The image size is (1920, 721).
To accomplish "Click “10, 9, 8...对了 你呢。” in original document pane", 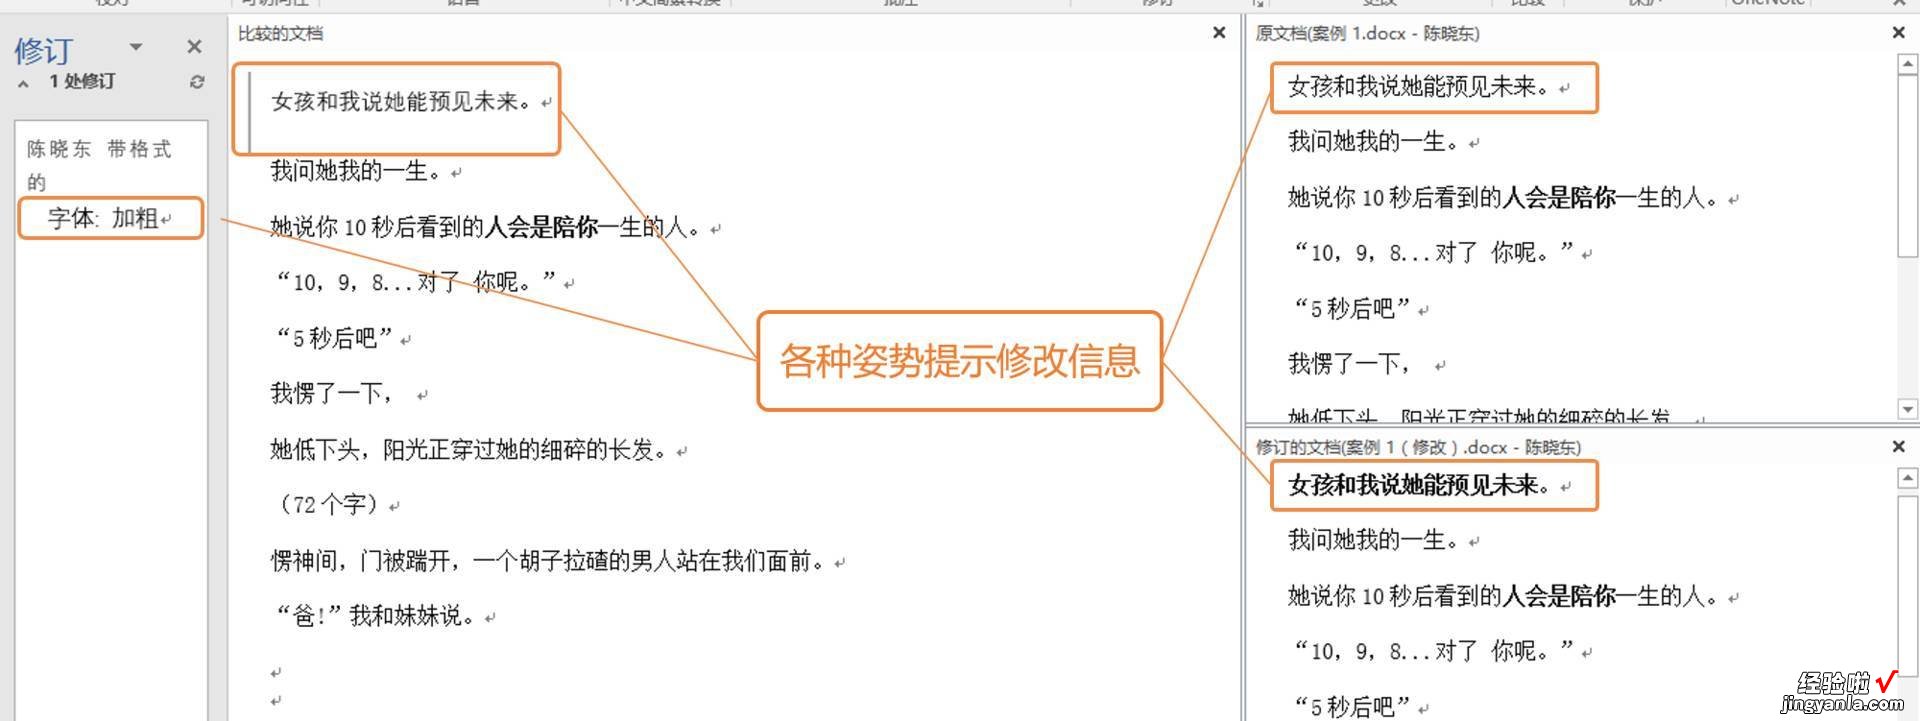I will [1434, 252].
